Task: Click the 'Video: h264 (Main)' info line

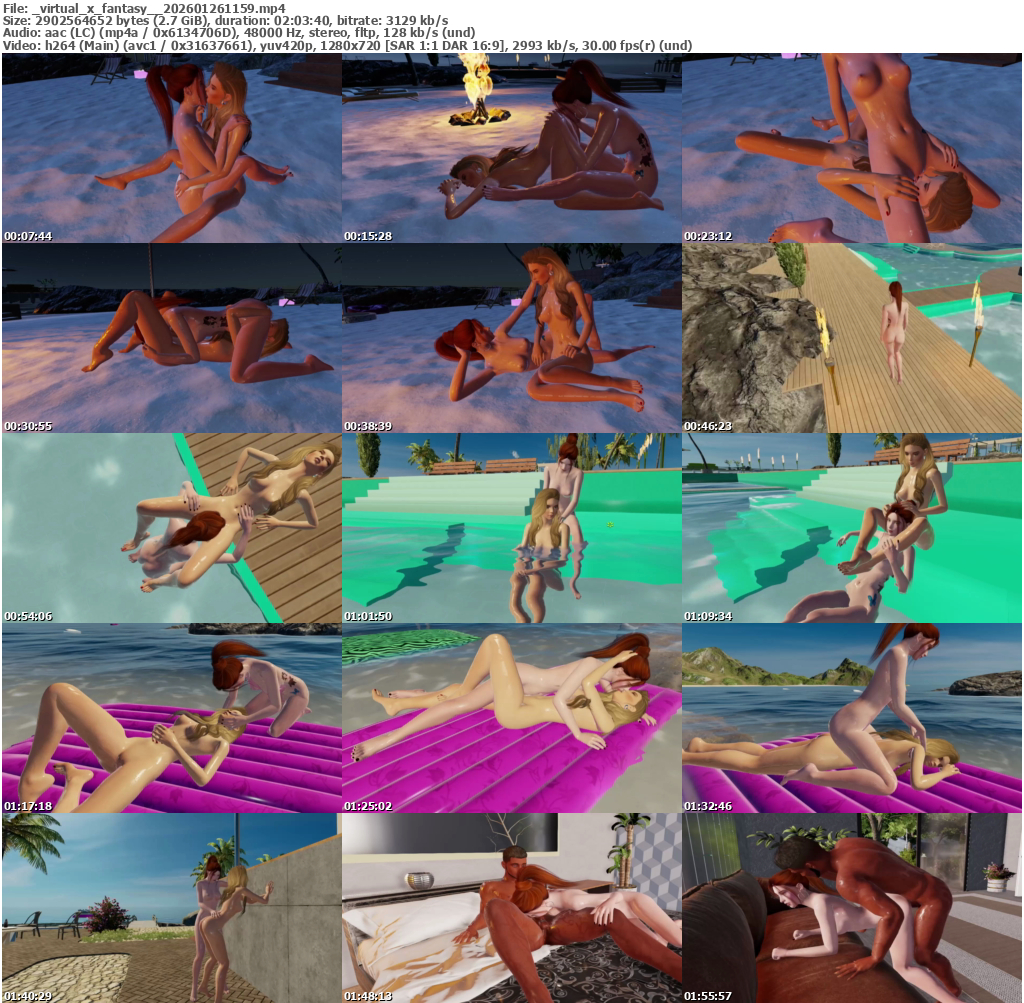Action: point(347,45)
